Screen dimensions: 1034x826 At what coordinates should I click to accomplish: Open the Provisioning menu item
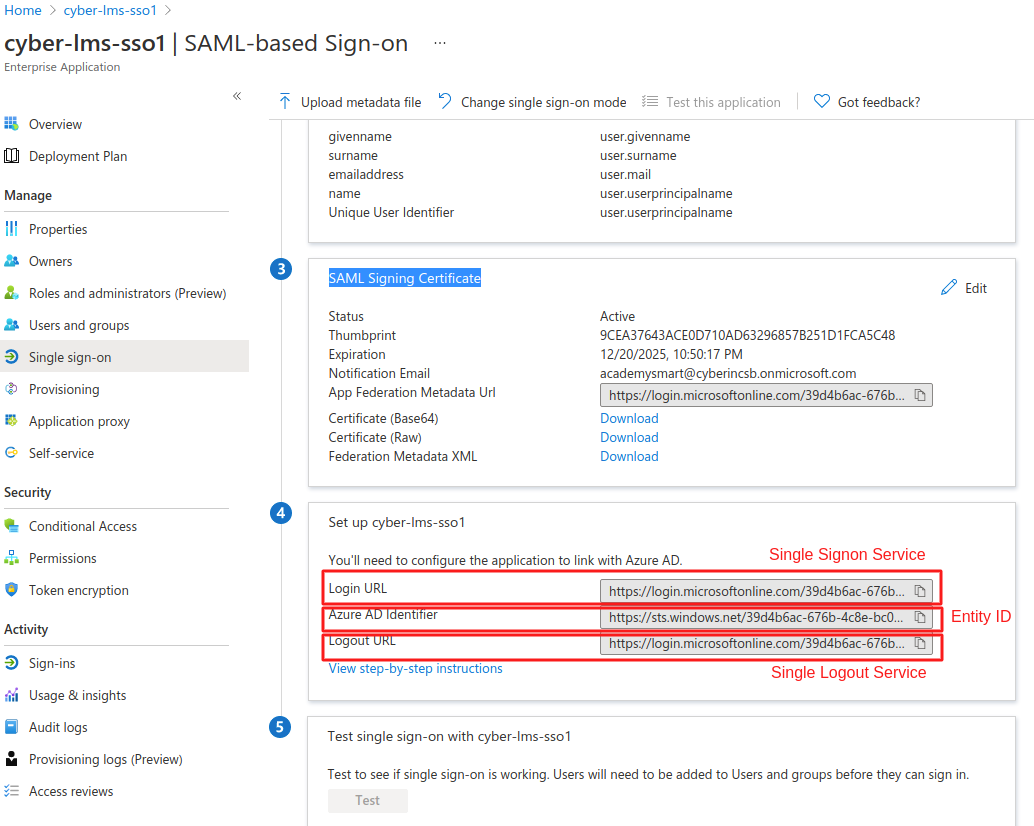(x=64, y=390)
